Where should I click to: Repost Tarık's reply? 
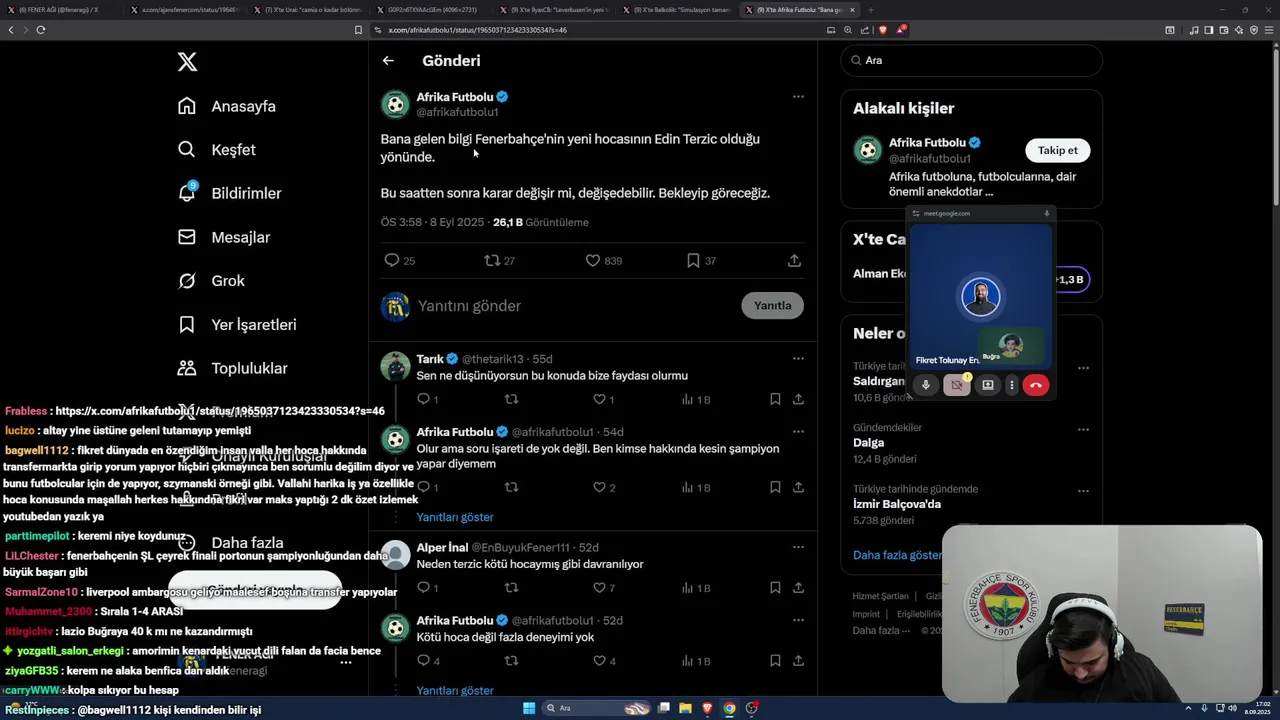(511, 399)
